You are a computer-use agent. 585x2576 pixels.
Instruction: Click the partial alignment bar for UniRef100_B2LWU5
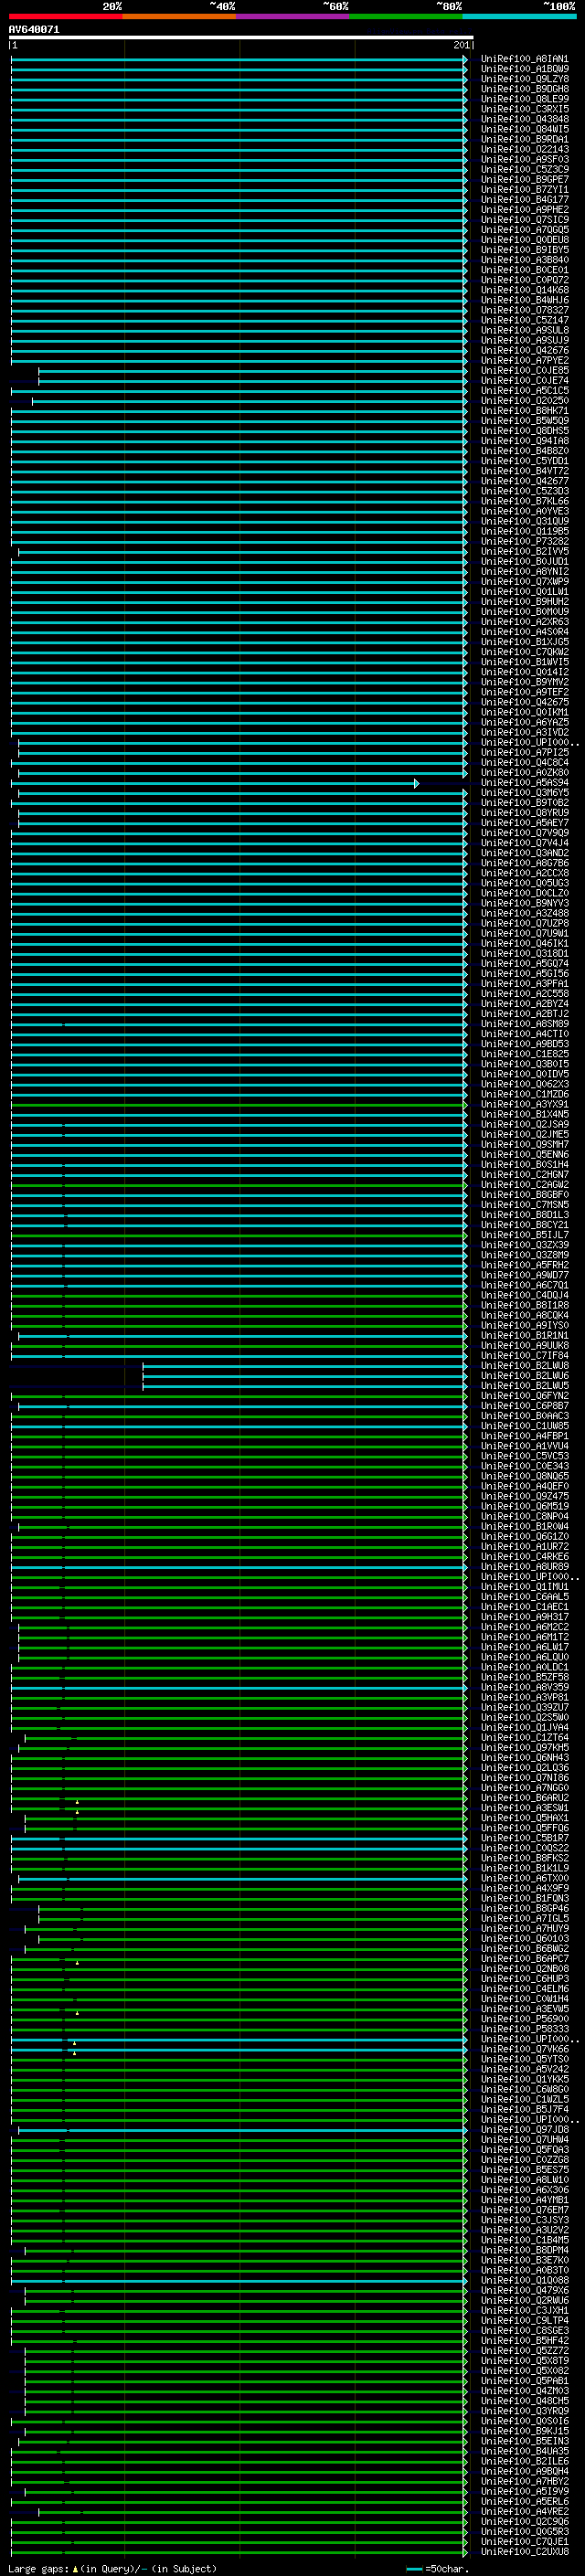click(x=304, y=1386)
